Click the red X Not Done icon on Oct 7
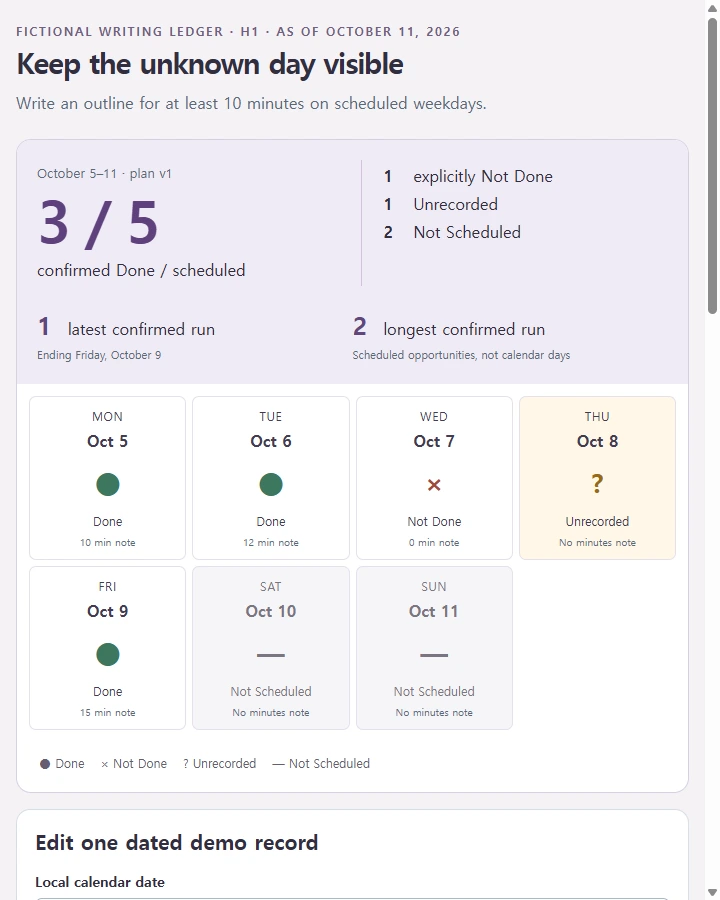 coord(434,485)
